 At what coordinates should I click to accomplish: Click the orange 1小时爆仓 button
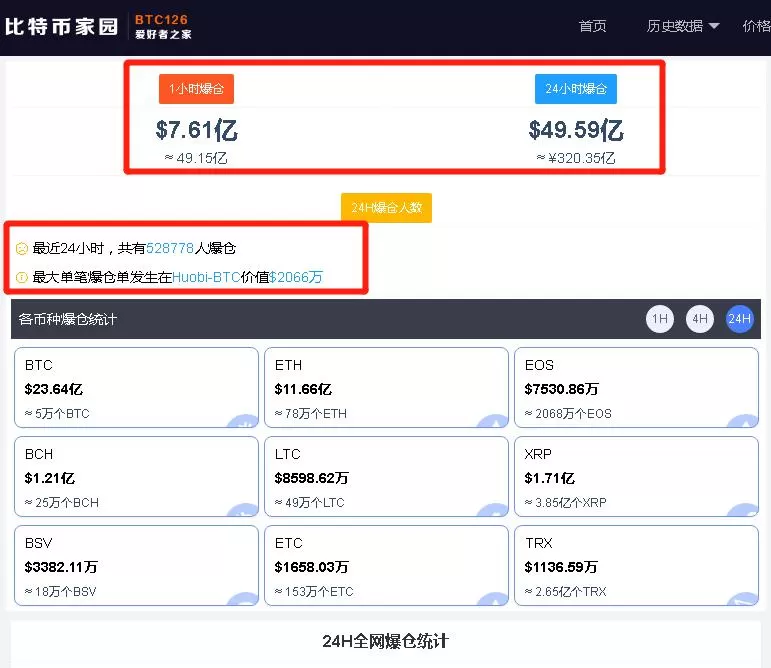[x=196, y=89]
